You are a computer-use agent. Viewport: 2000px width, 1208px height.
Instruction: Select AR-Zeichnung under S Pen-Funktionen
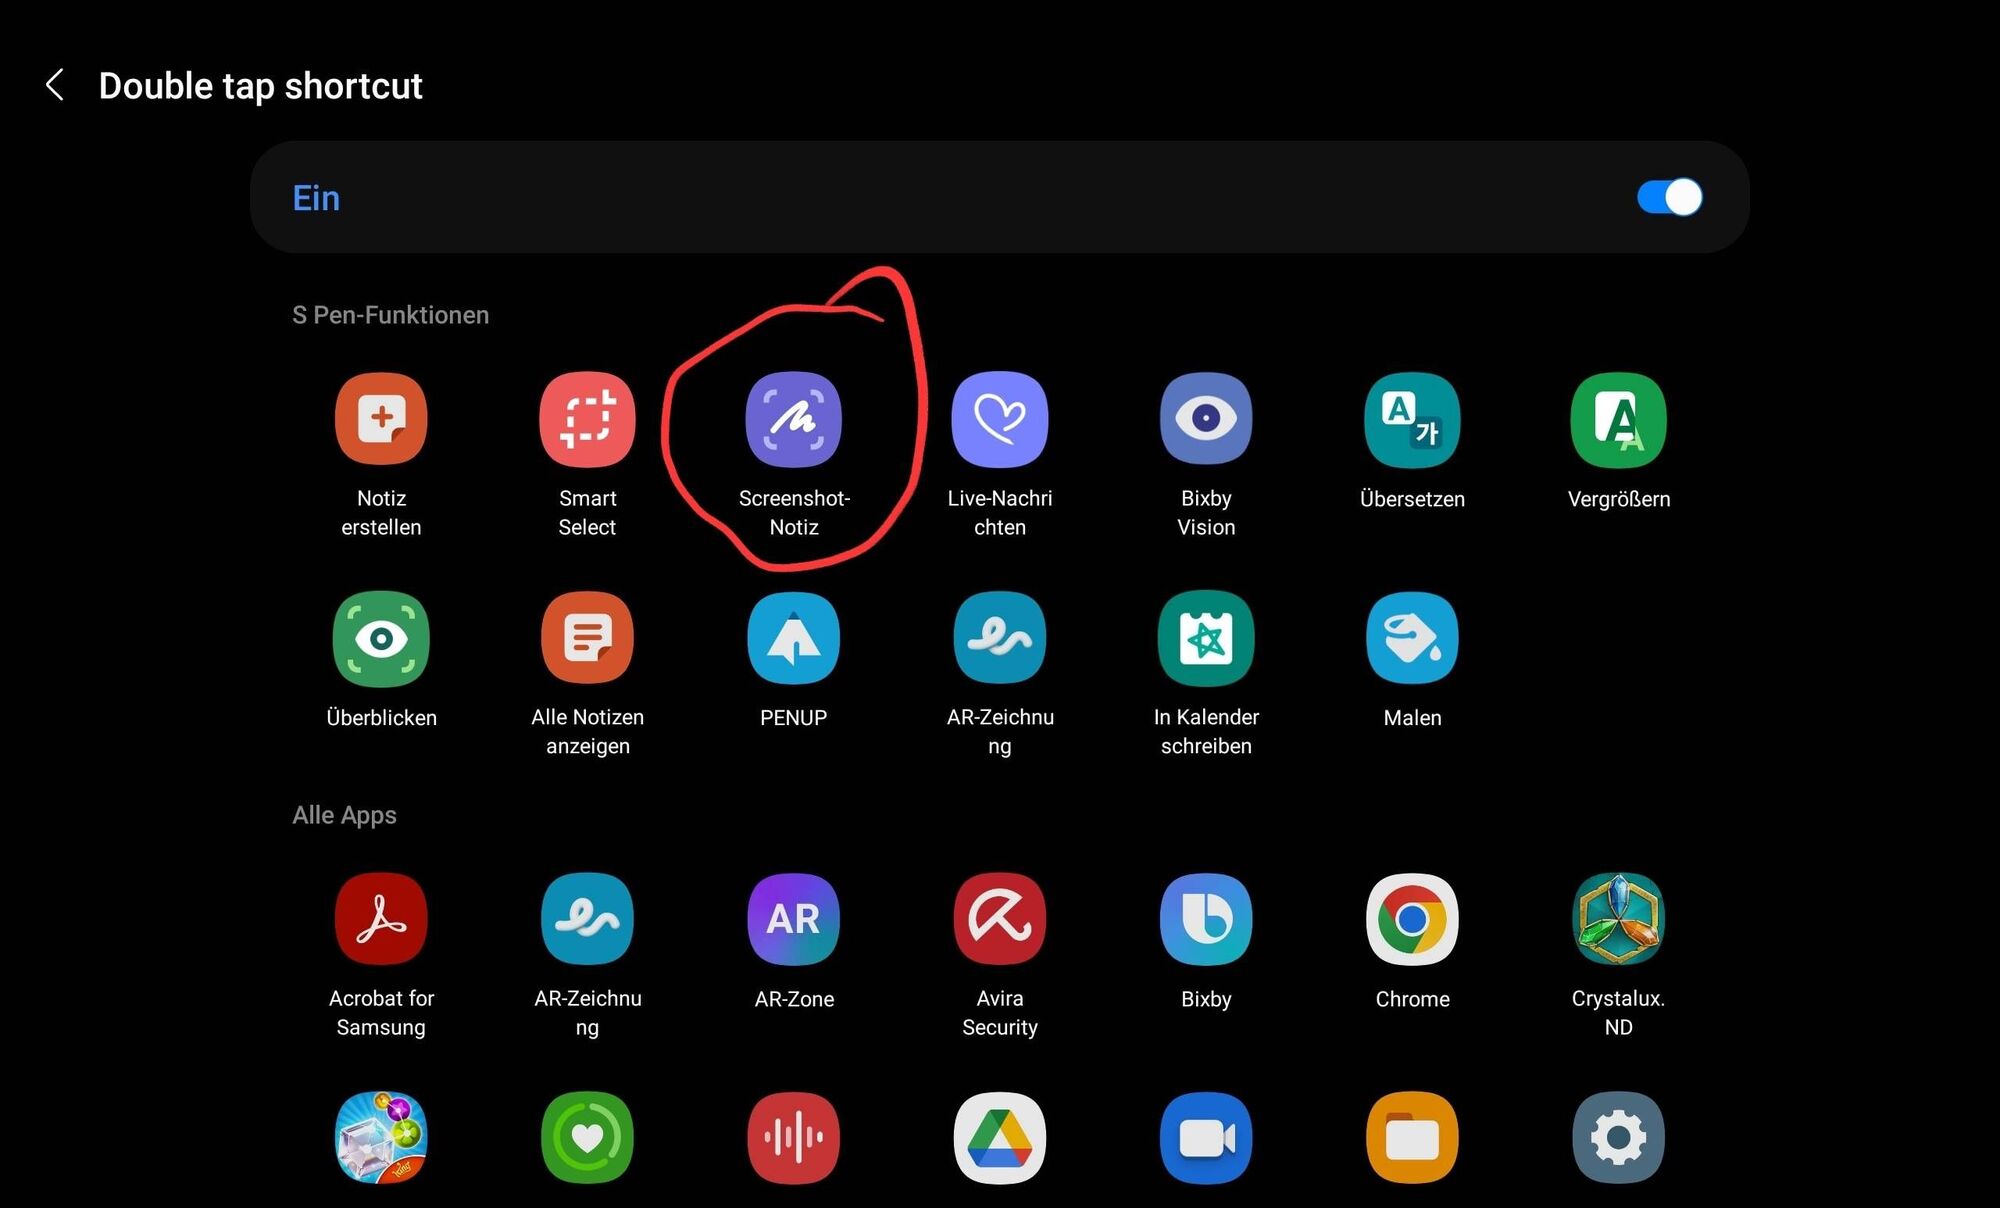[1000, 638]
